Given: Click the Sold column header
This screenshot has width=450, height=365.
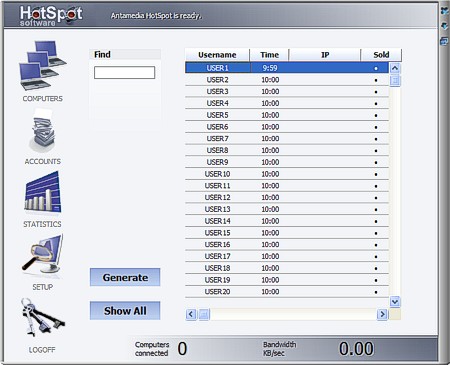Looking at the screenshot, I should tap(381, 55).
